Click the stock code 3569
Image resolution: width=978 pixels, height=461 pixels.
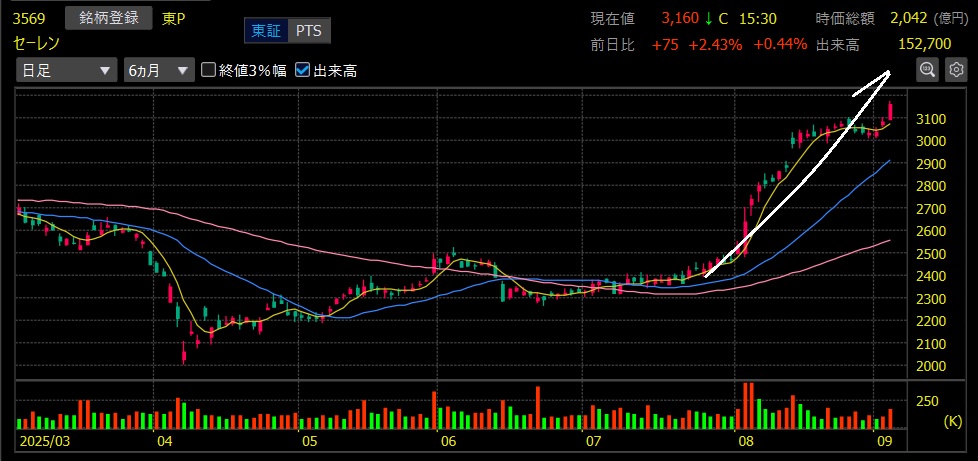click(30, 18)
